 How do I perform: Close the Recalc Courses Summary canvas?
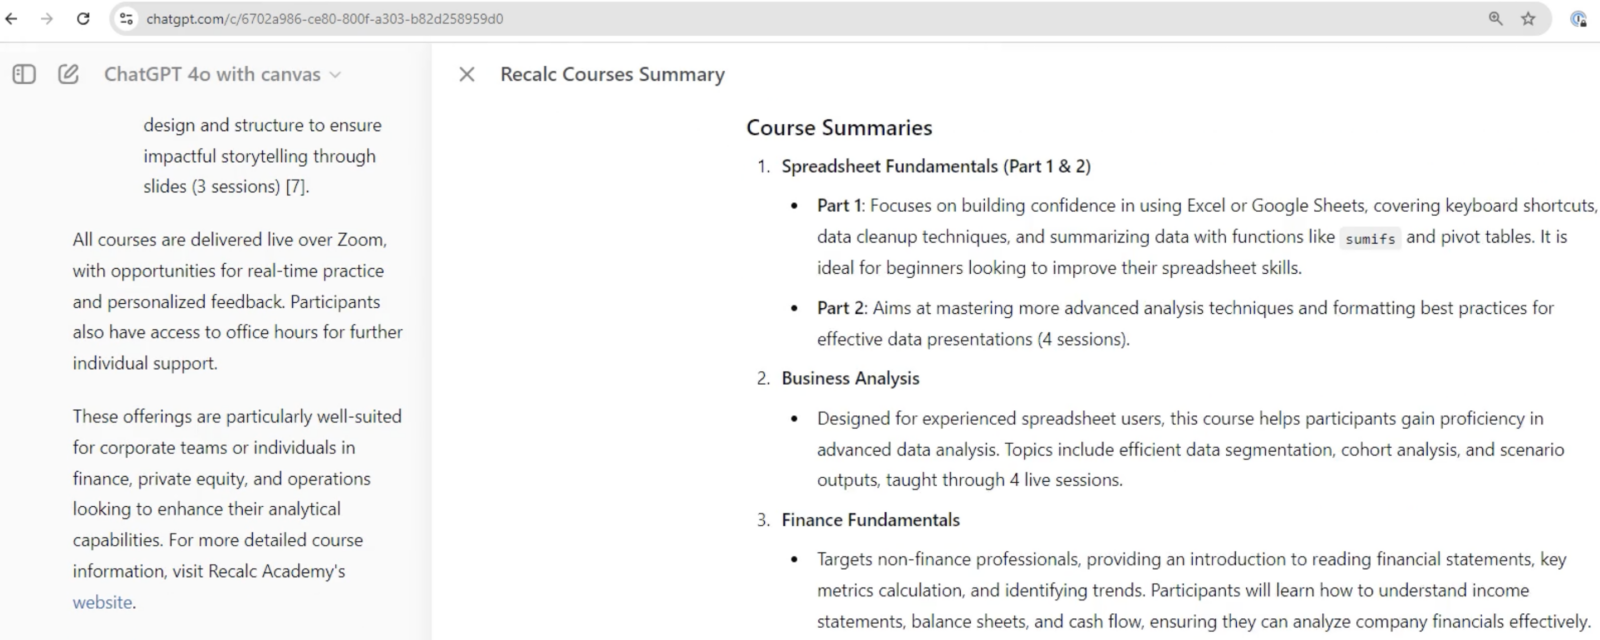tap(466, 74)
